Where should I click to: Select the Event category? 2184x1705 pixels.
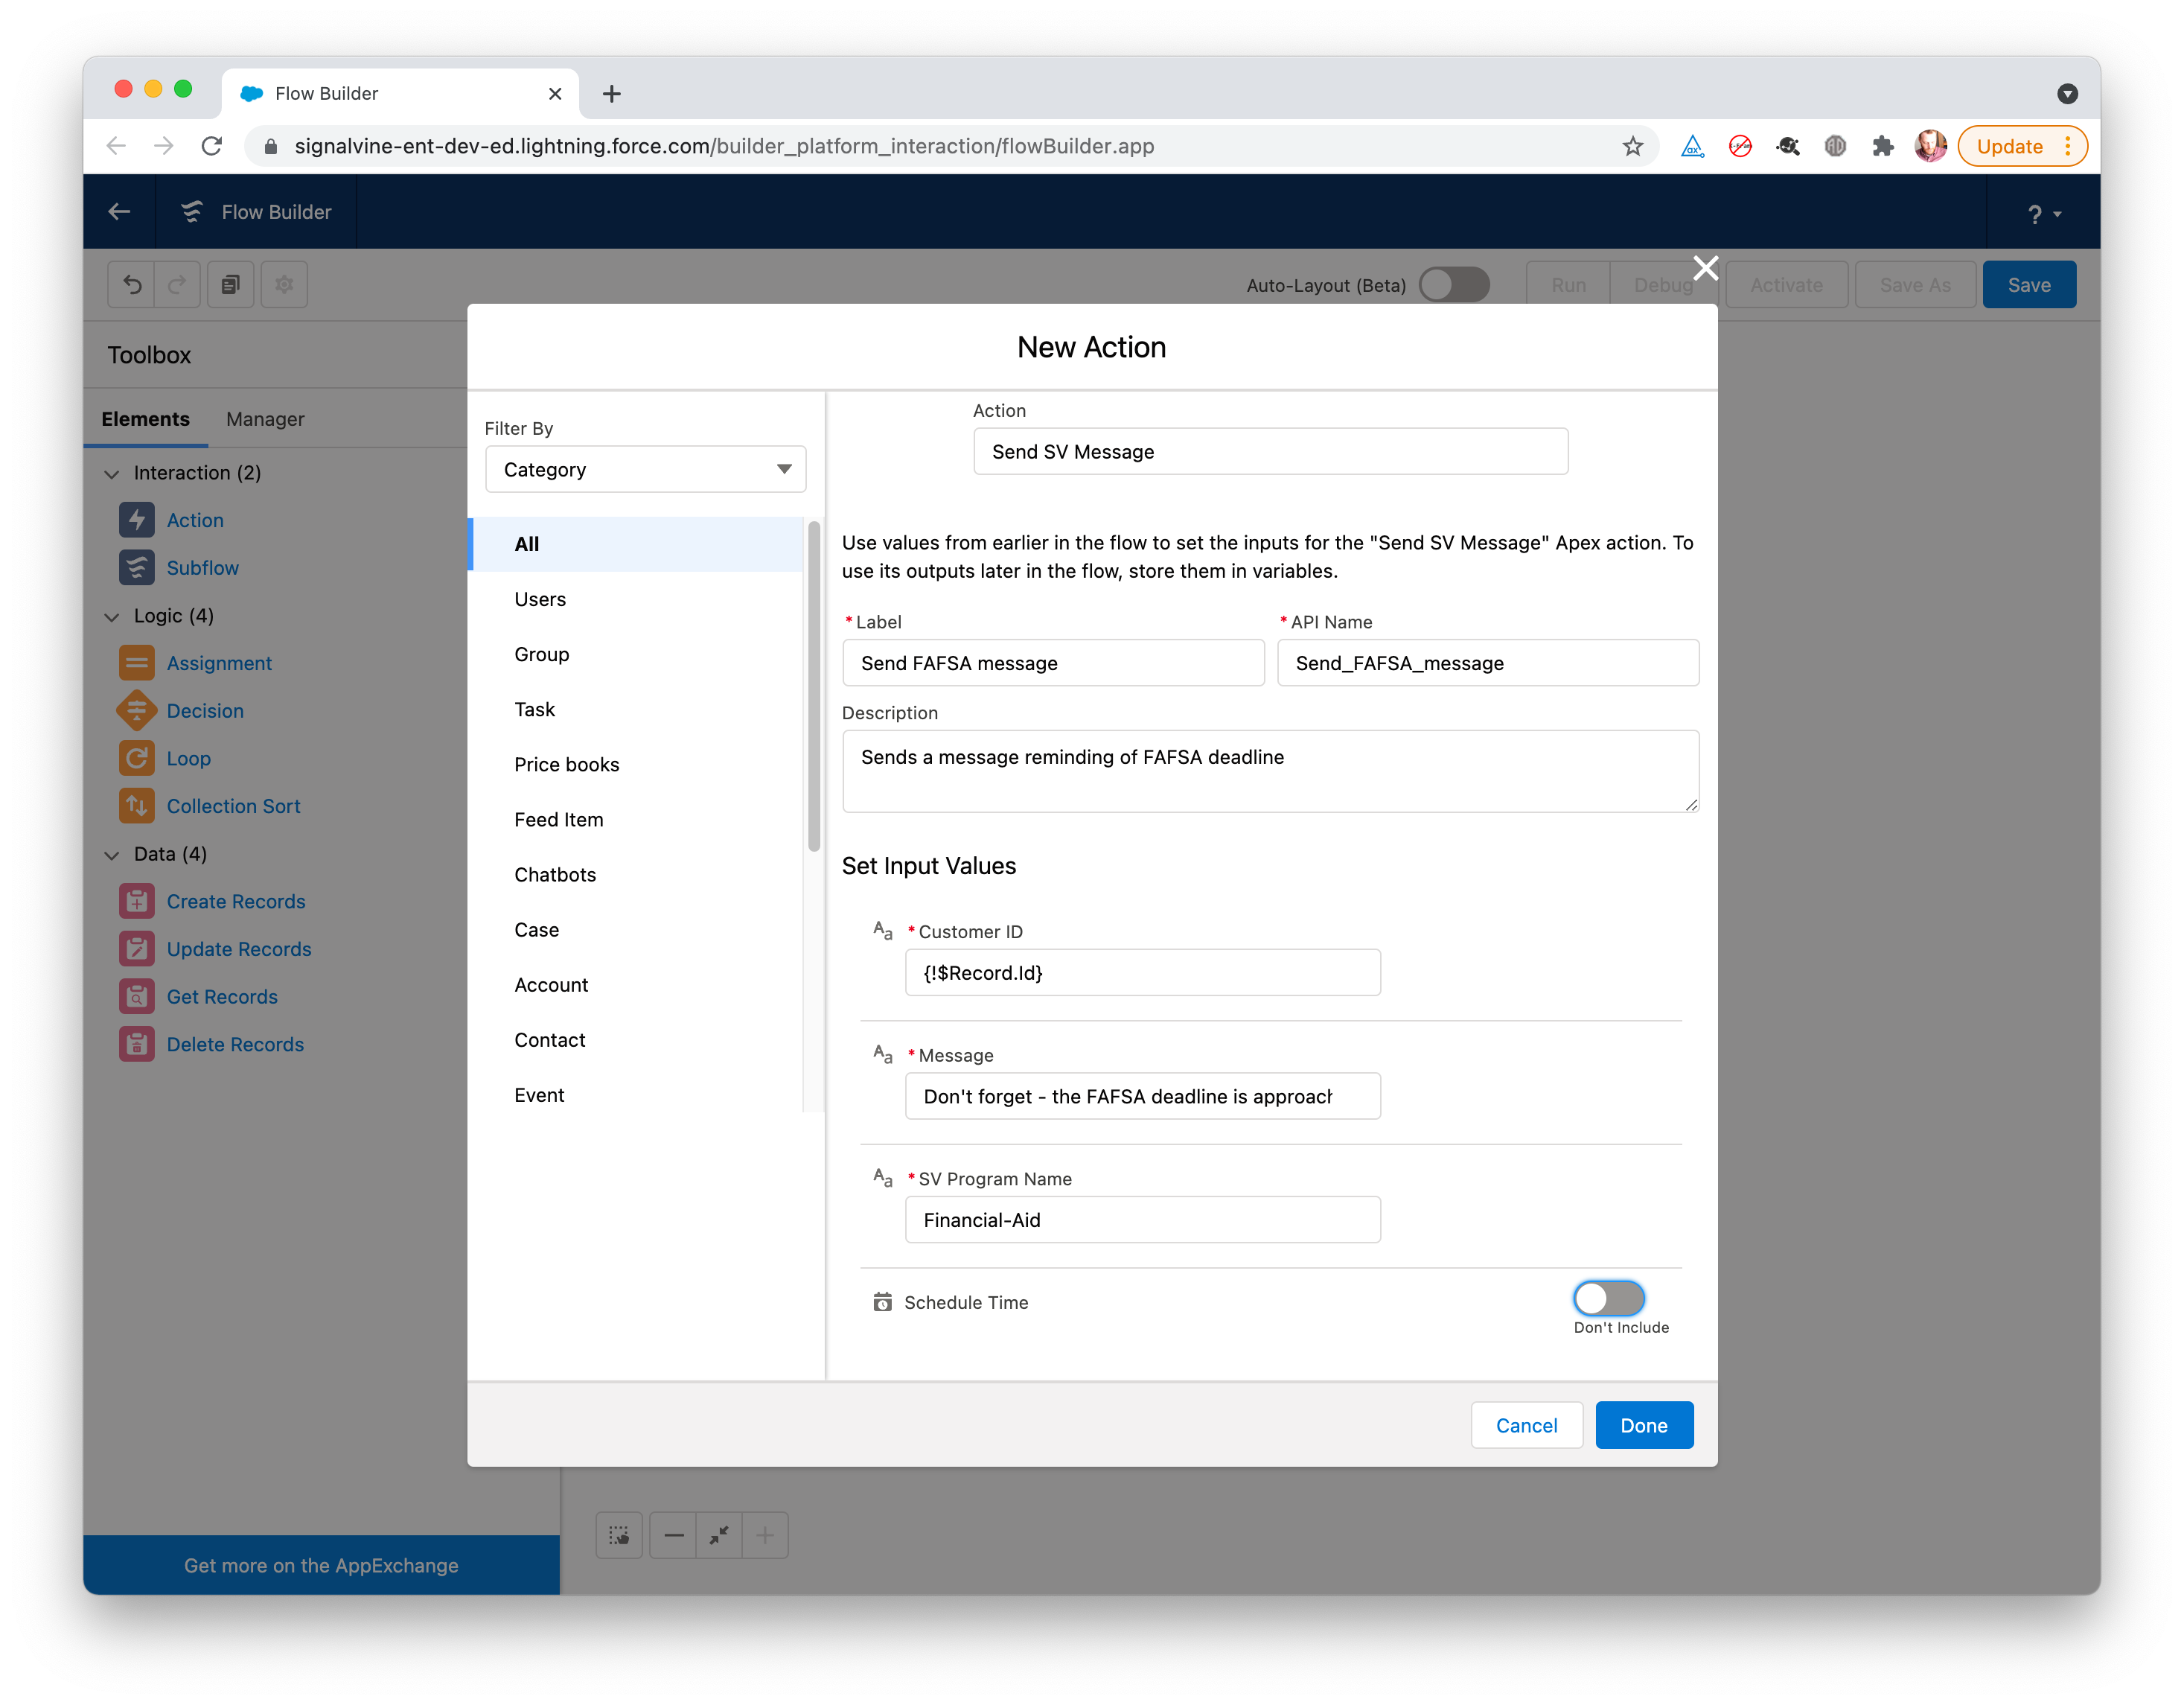(x=636, y=1095)
